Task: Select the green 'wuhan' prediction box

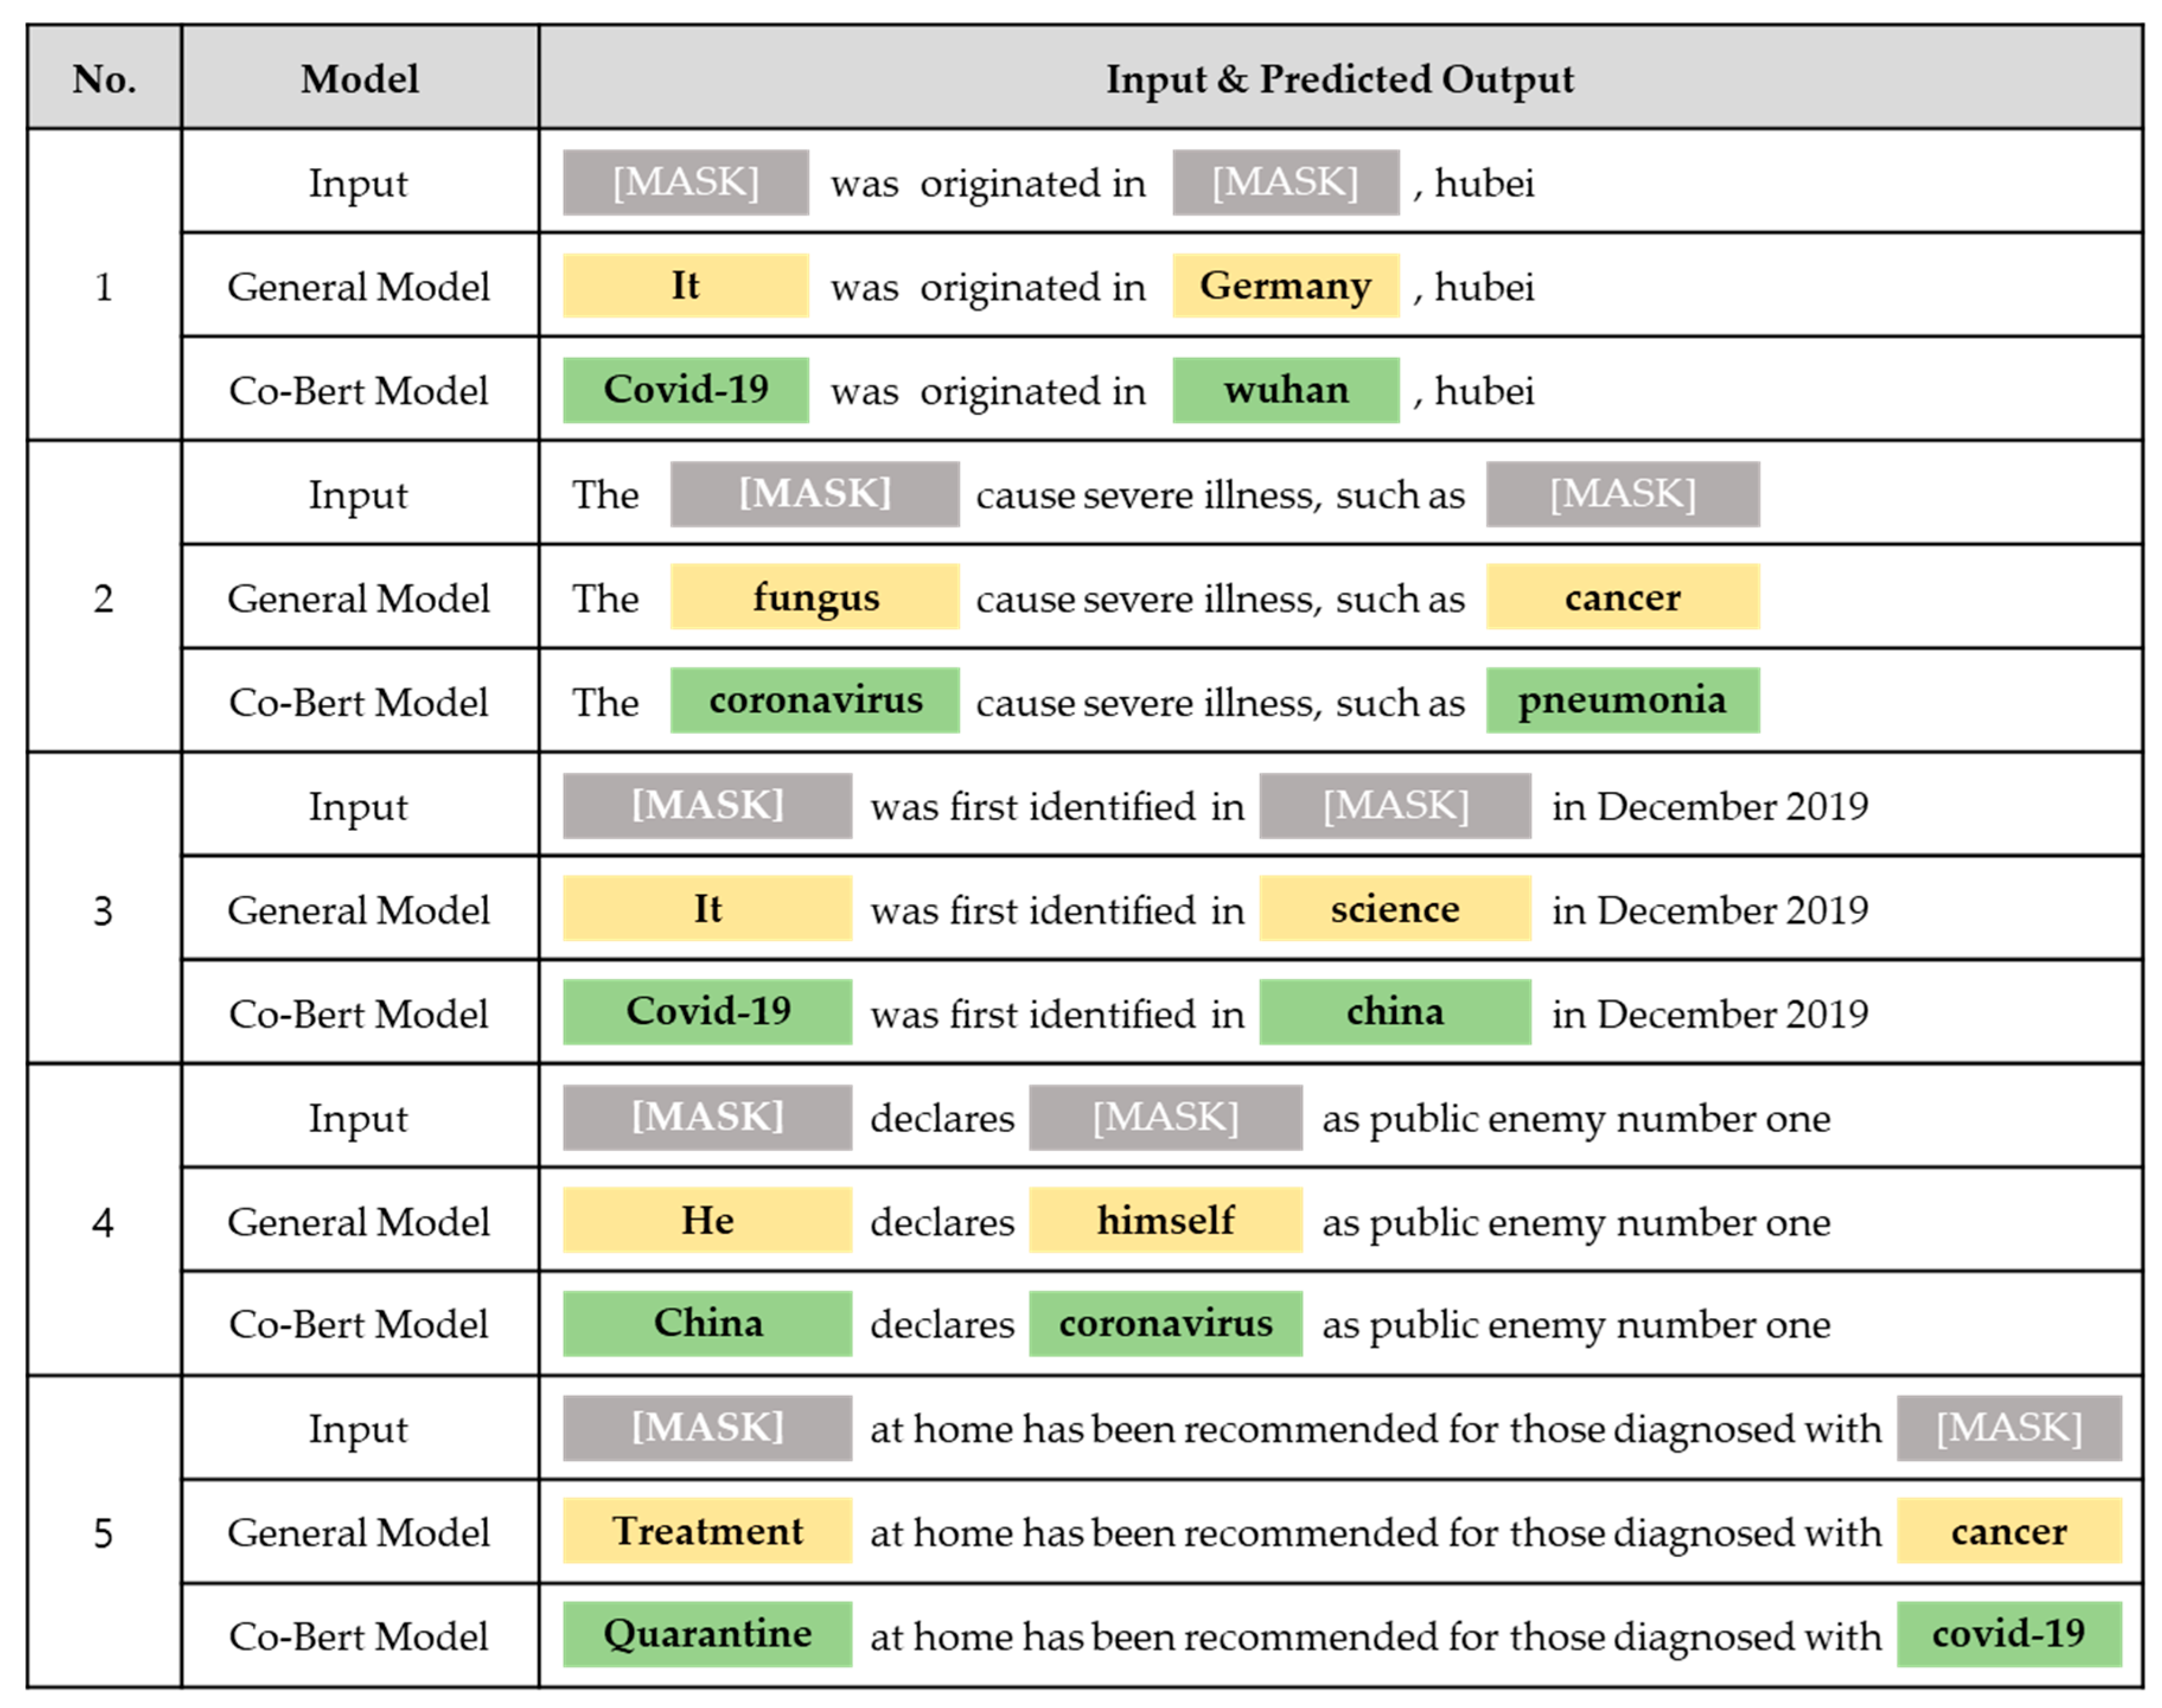Action: click(1286, 390)
